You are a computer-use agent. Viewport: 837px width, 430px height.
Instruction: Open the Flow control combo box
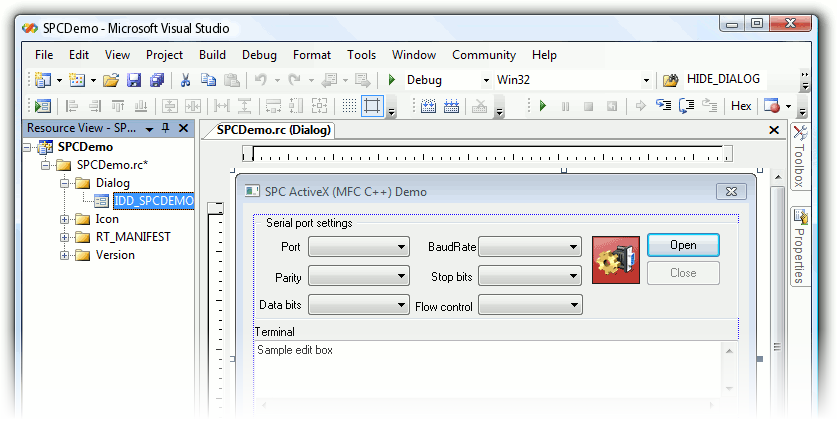(530, 305)
